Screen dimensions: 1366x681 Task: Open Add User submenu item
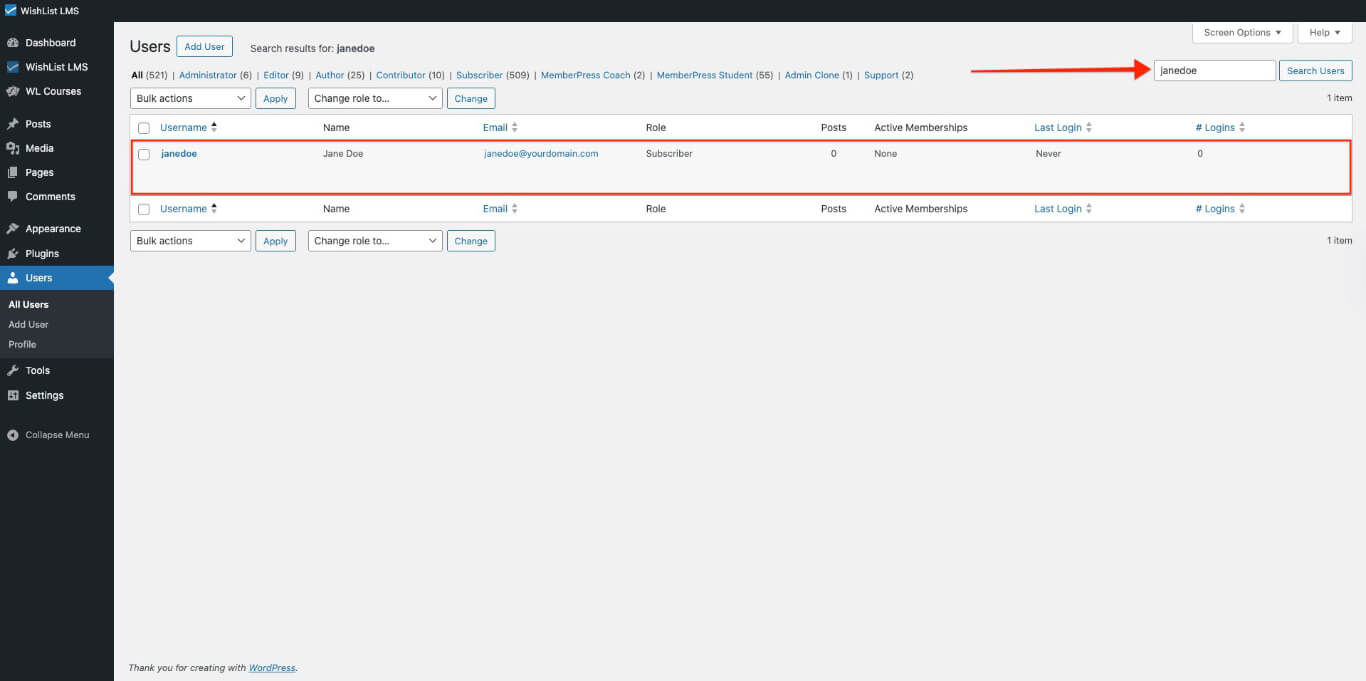click(29, 324)
